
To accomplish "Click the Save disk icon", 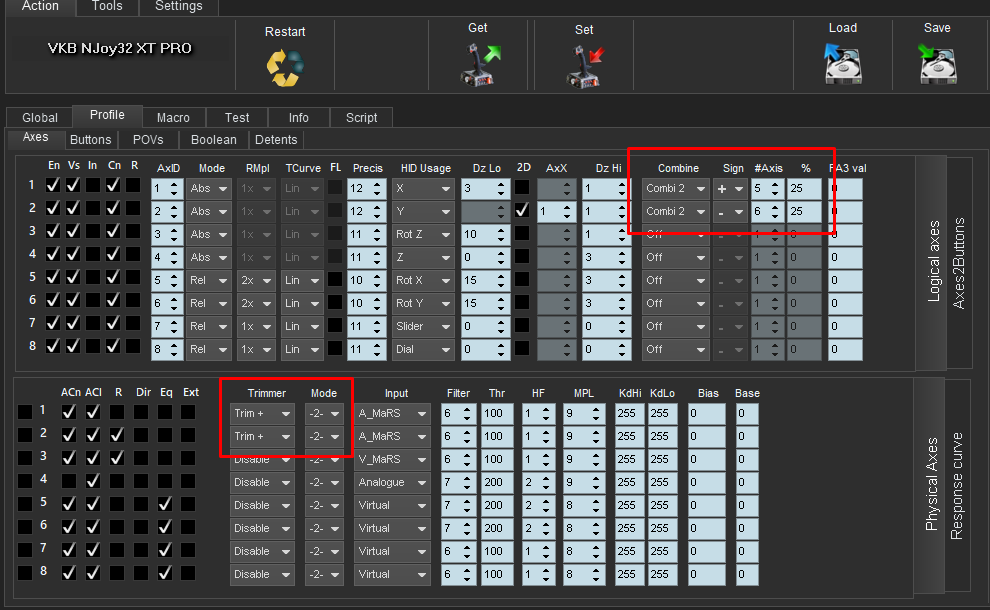I will coord(937,63).
